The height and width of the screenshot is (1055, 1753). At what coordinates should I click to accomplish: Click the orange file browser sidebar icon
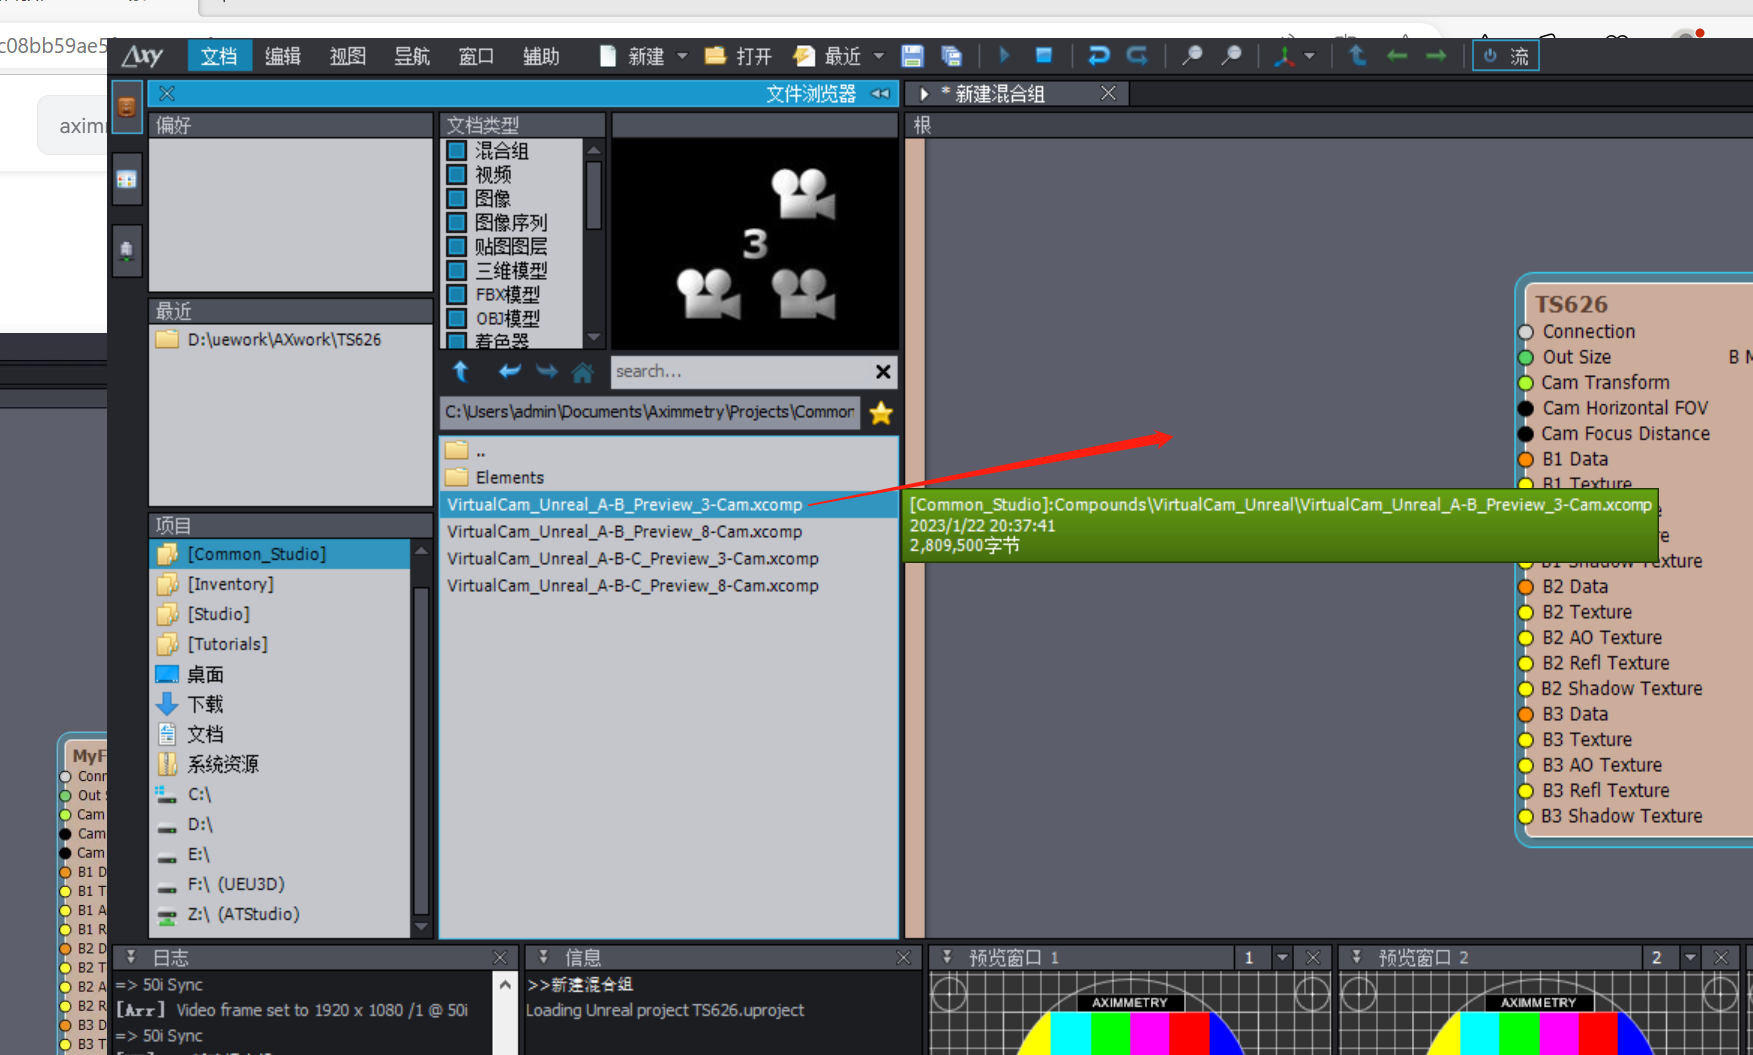click(126, 107)
